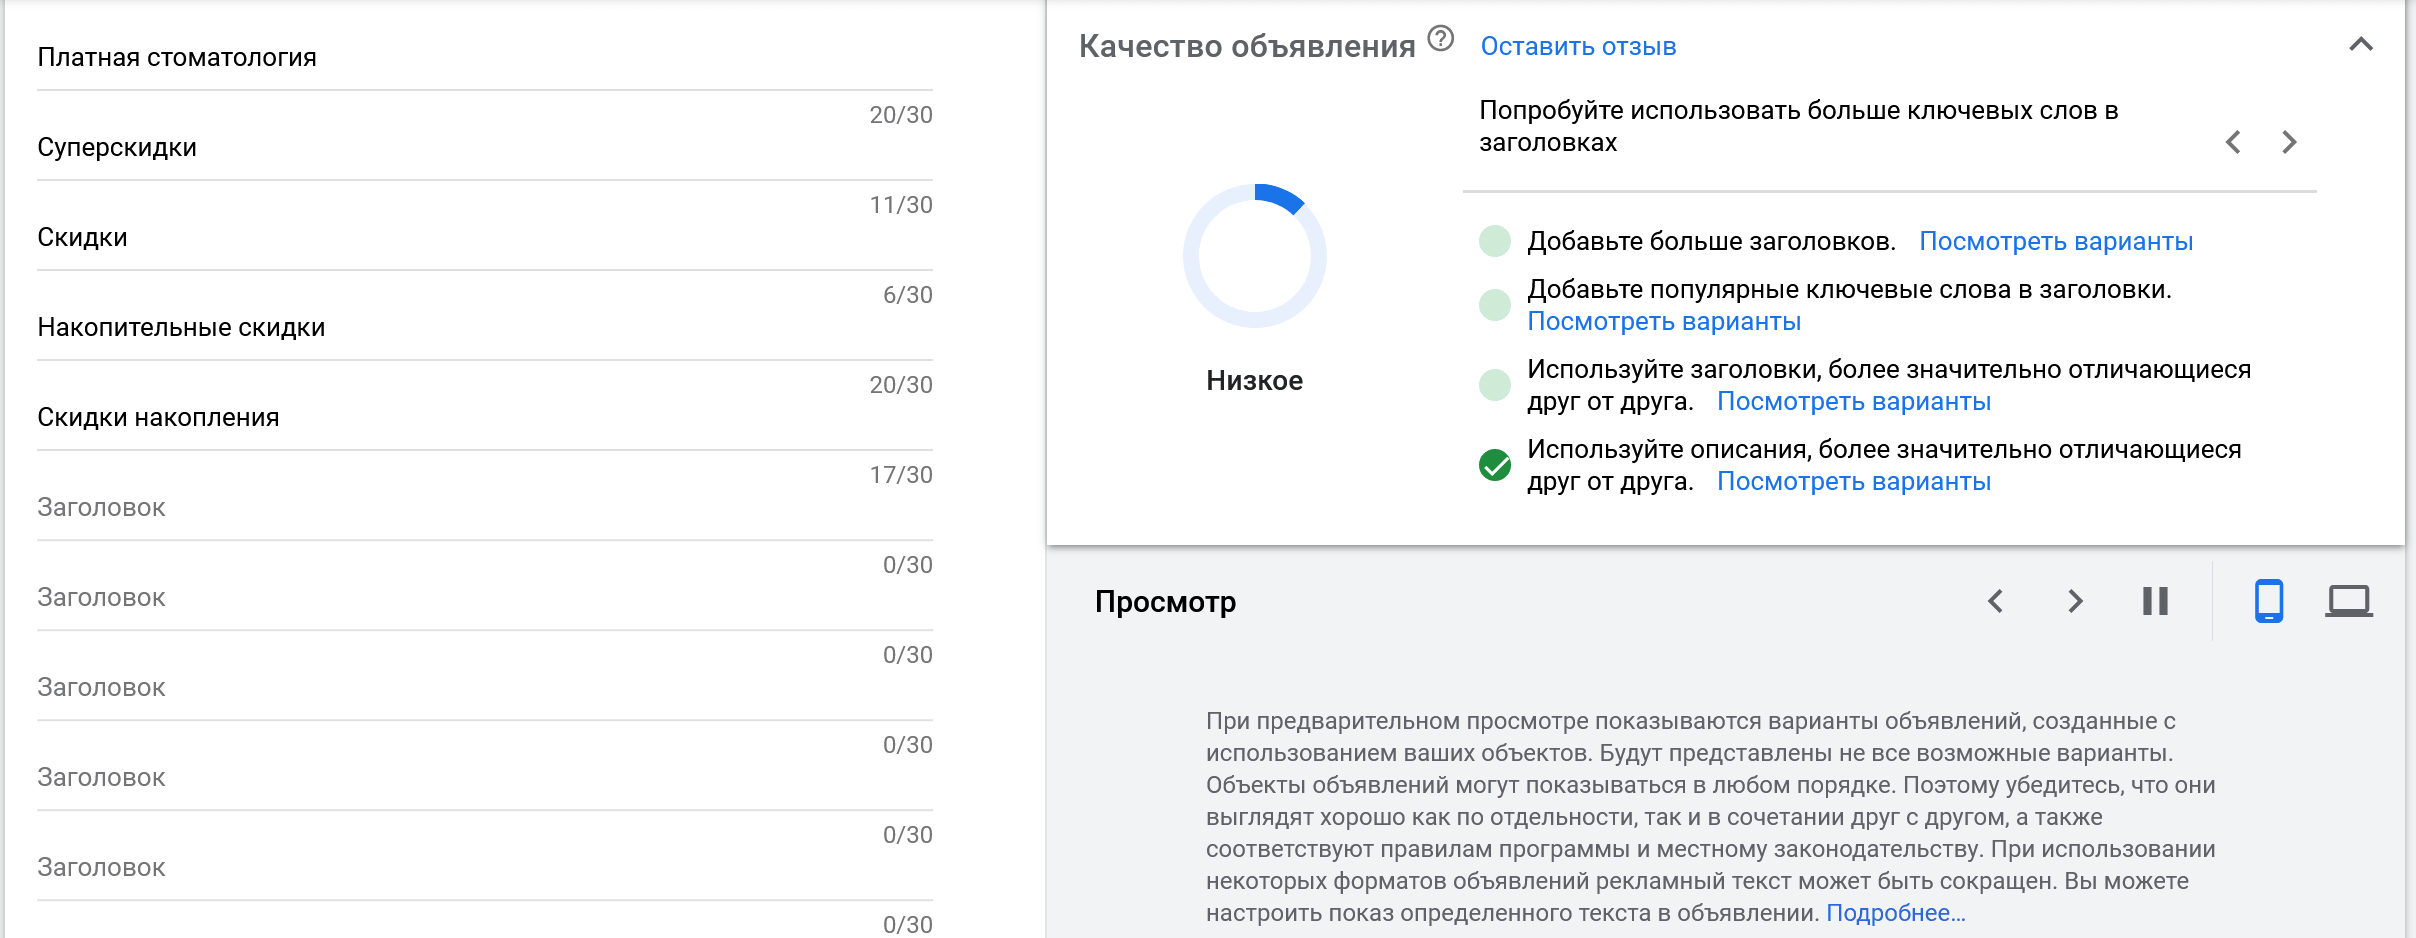Click the green checkmark for distinct descriptions
The height and width of the screenshot is (938, 2416).
1495,465
